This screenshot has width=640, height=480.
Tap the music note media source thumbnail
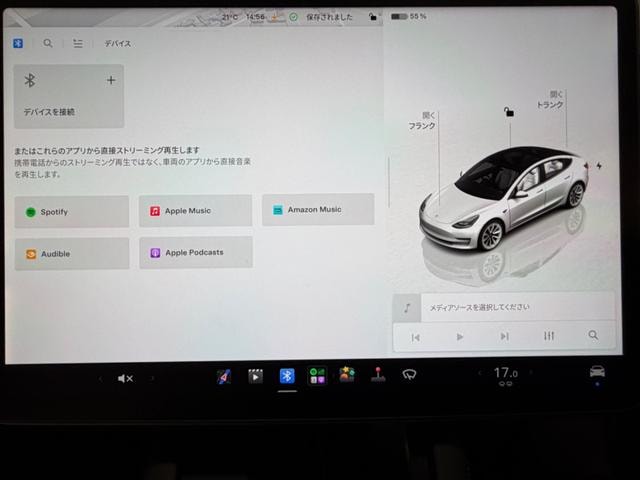[407, 308]
